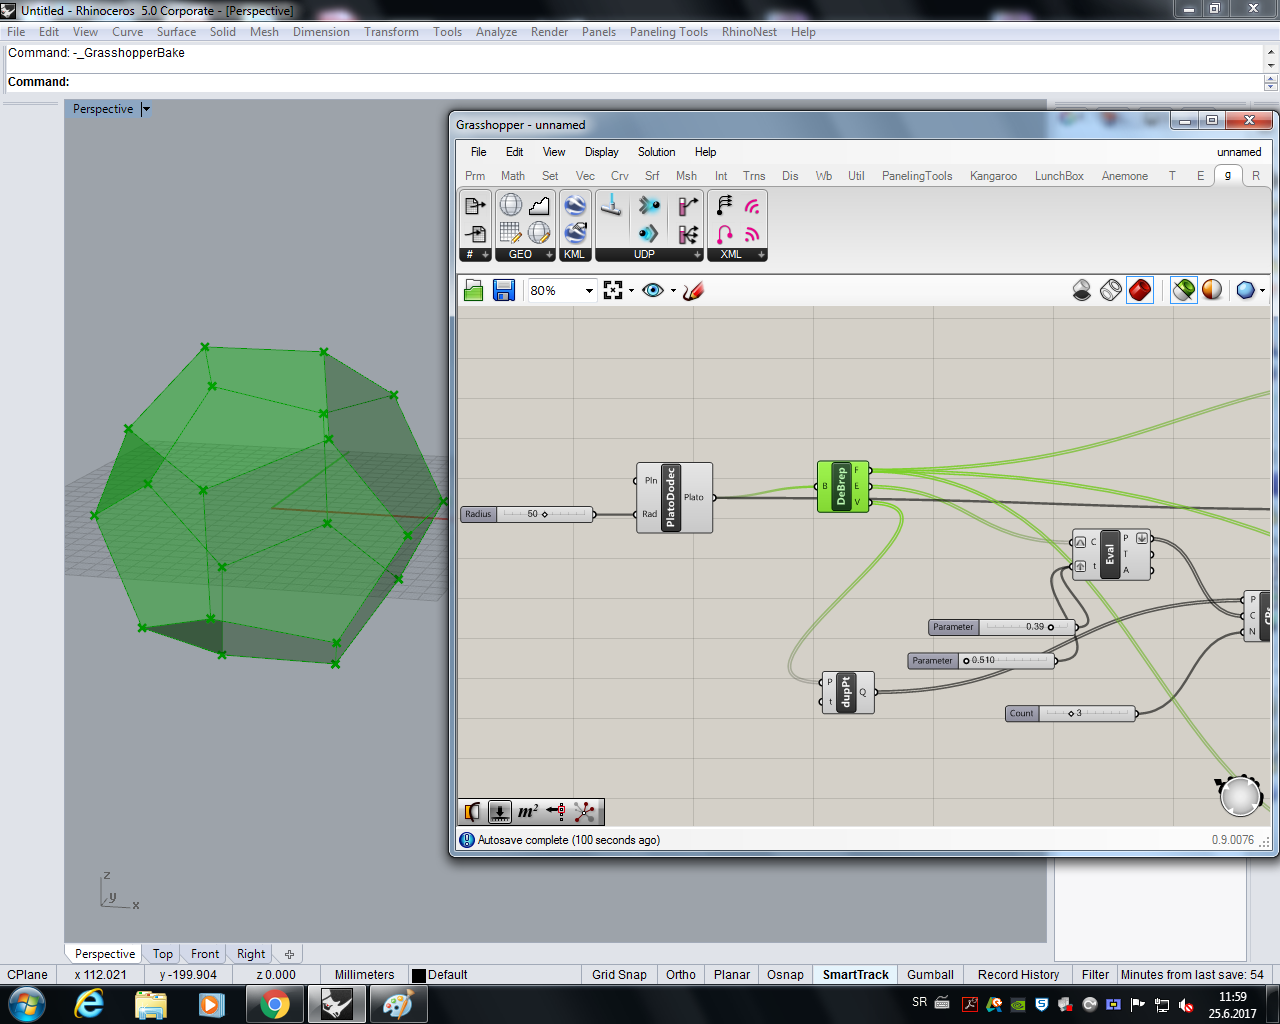Select the green DeBrep component
The image size is (1280, 1024).
point(844,486)
